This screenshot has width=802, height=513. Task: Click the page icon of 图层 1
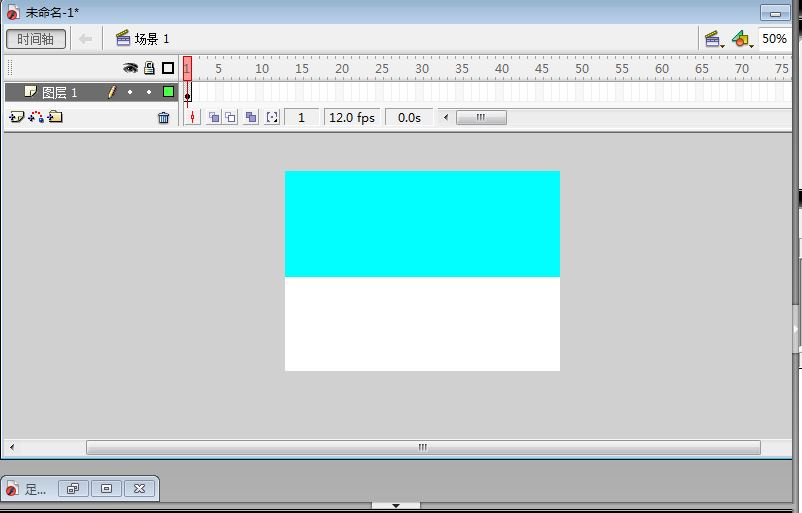(x=31, y=92)
